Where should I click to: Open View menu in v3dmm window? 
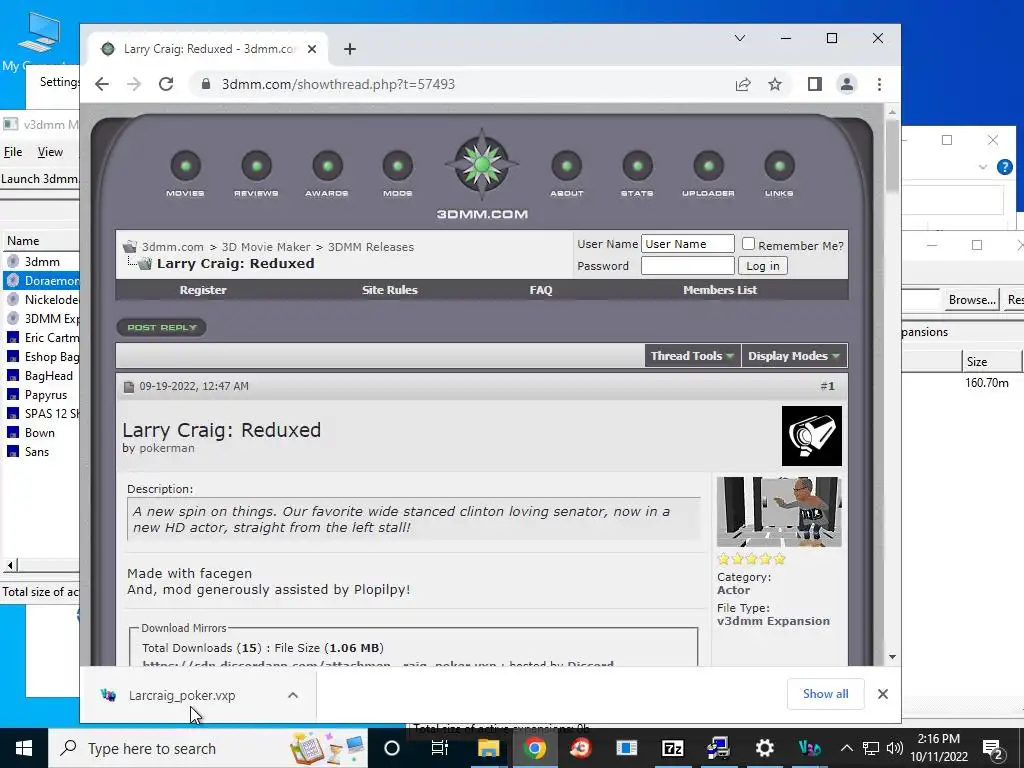(x=50, y=152)
